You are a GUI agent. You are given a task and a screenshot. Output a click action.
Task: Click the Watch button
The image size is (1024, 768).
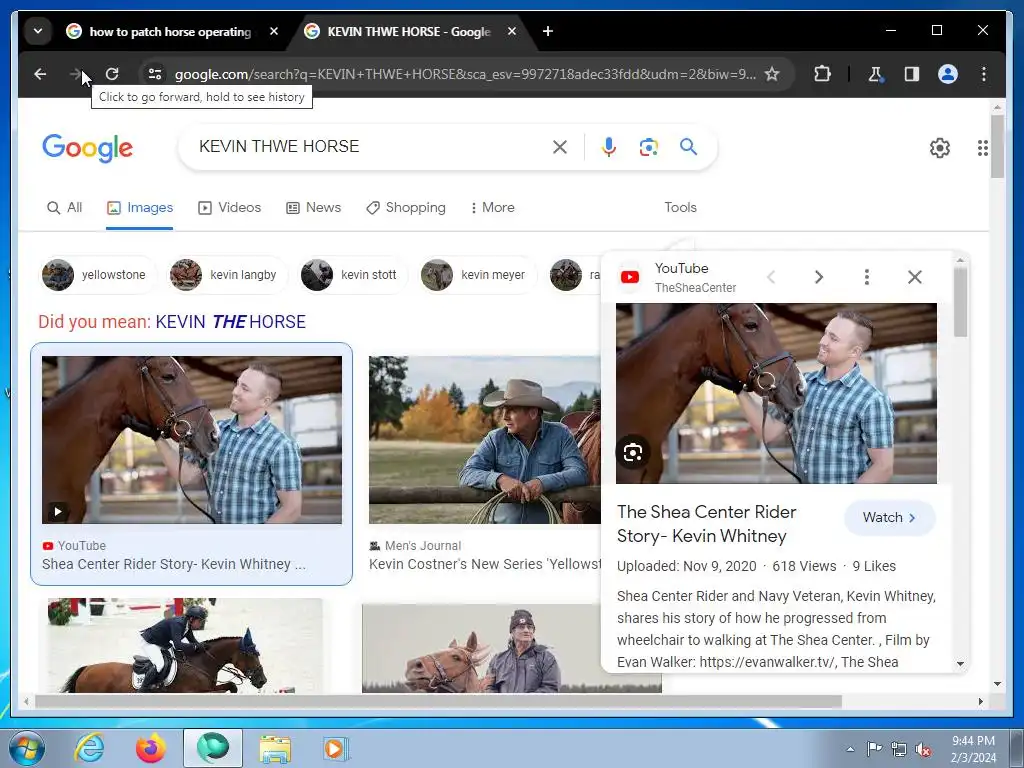coord(889,517)
